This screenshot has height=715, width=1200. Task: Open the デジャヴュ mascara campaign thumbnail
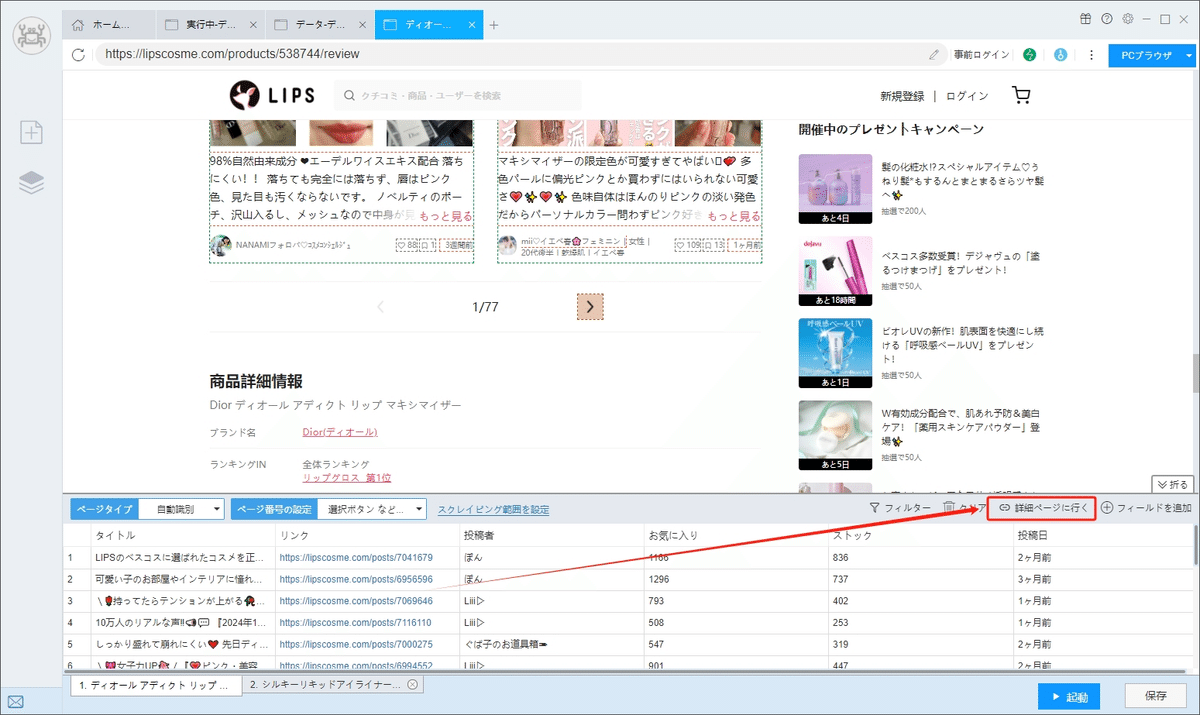tap(835, 271)
